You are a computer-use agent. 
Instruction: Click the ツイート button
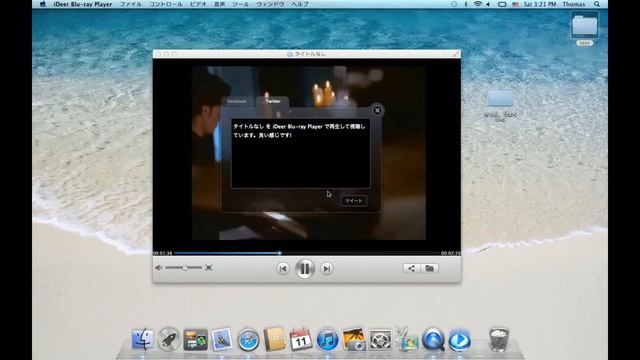point(353,200)
